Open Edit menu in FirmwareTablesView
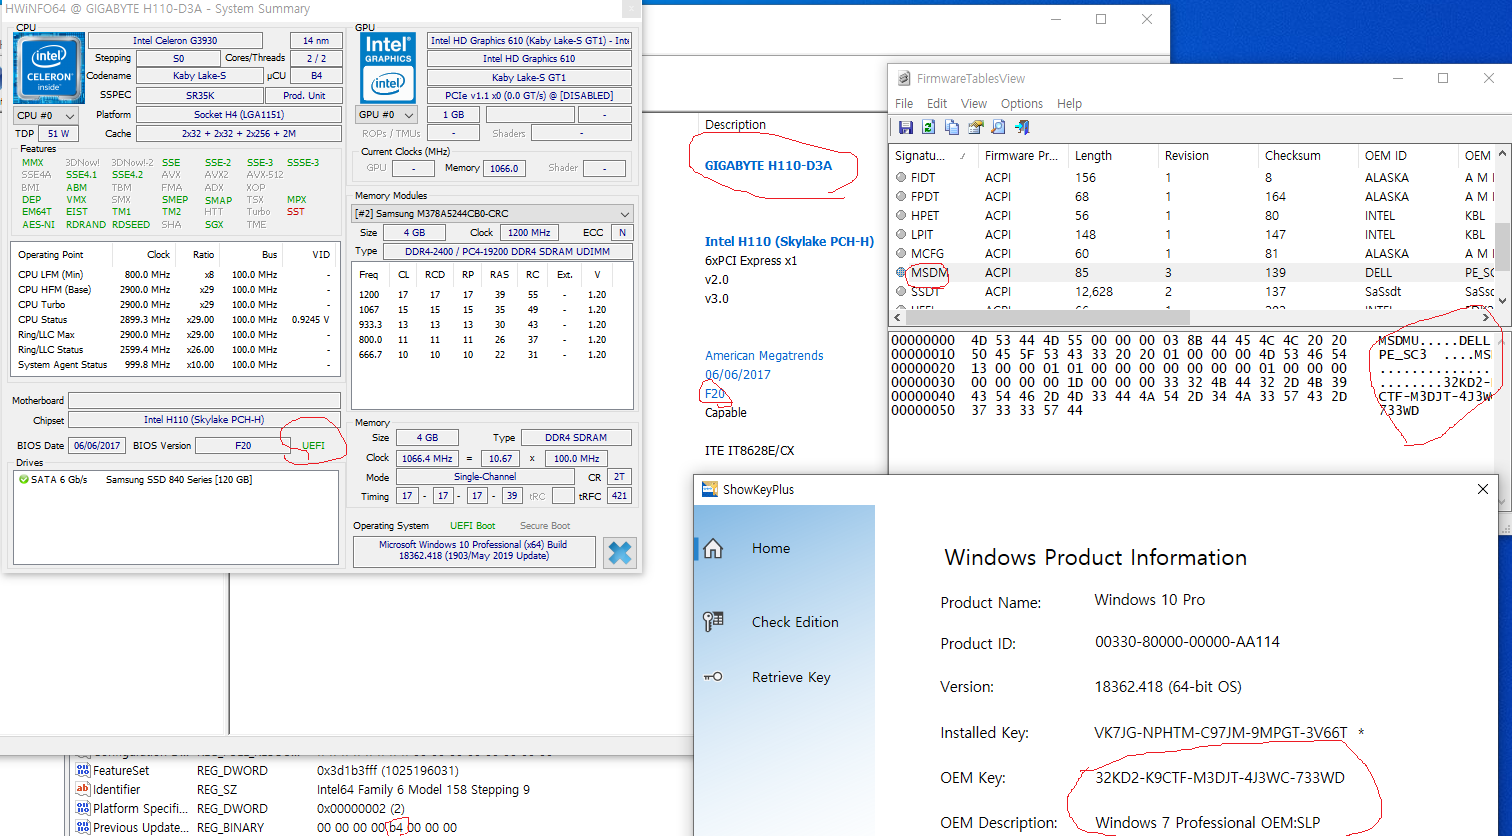Image resolution: width=1512 pixels, height=836 pixels. click(937, 103)
